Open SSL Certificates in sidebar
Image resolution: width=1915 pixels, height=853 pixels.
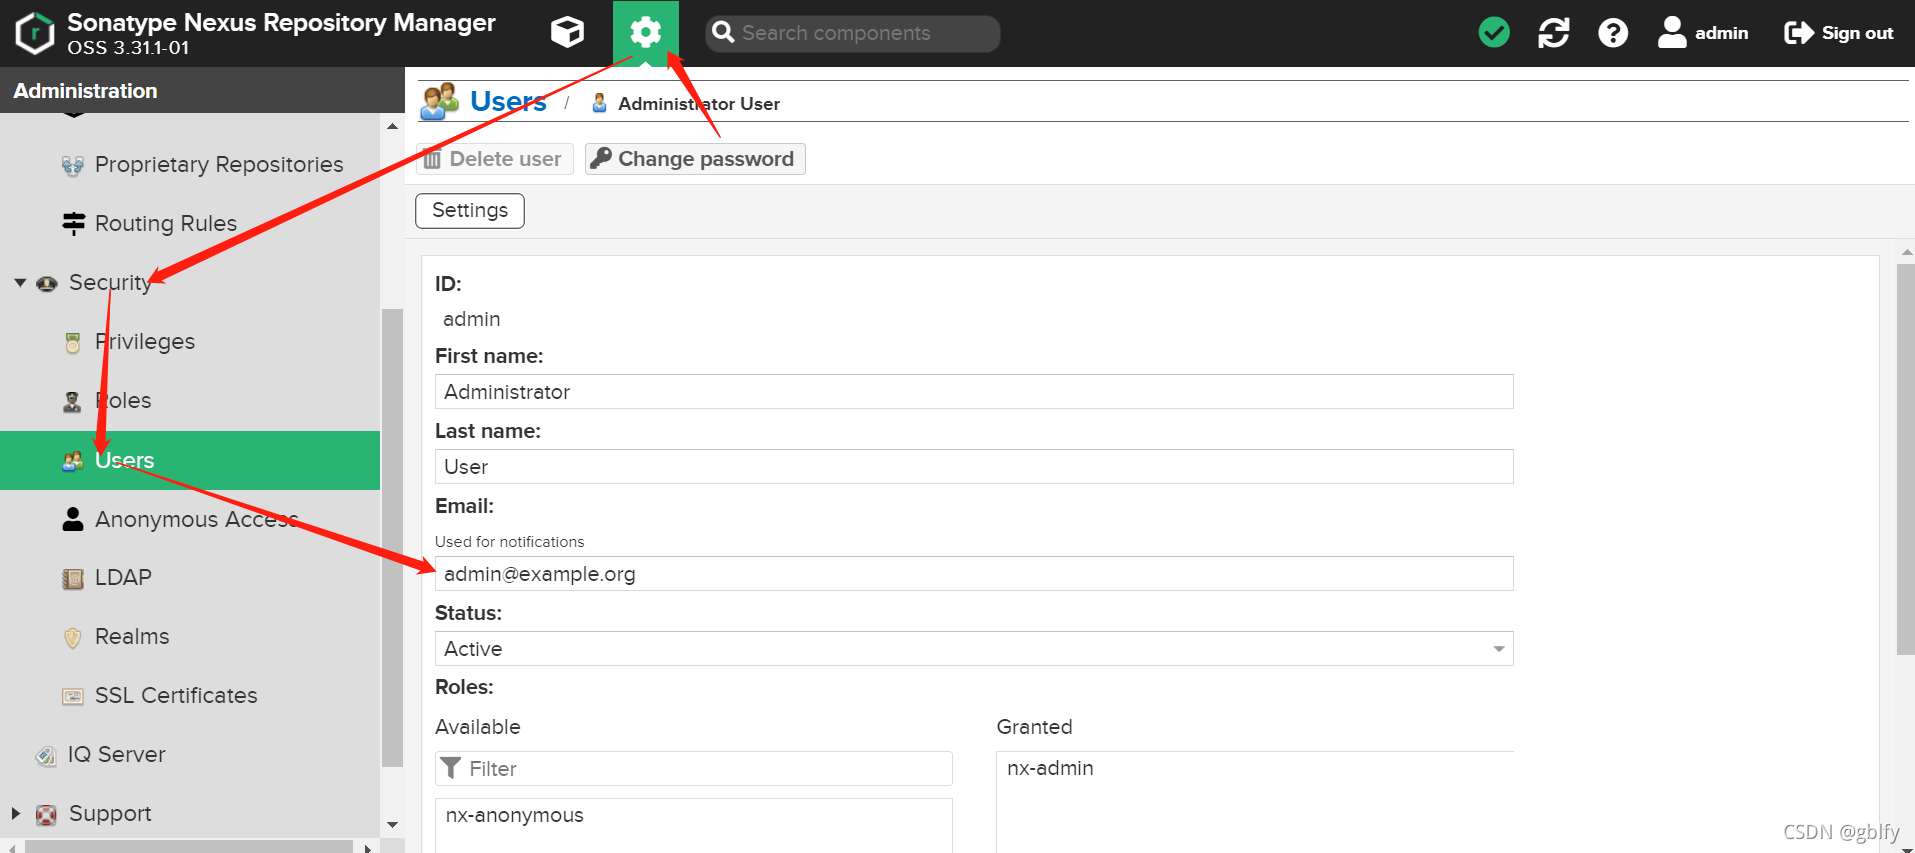pos(176,695)
